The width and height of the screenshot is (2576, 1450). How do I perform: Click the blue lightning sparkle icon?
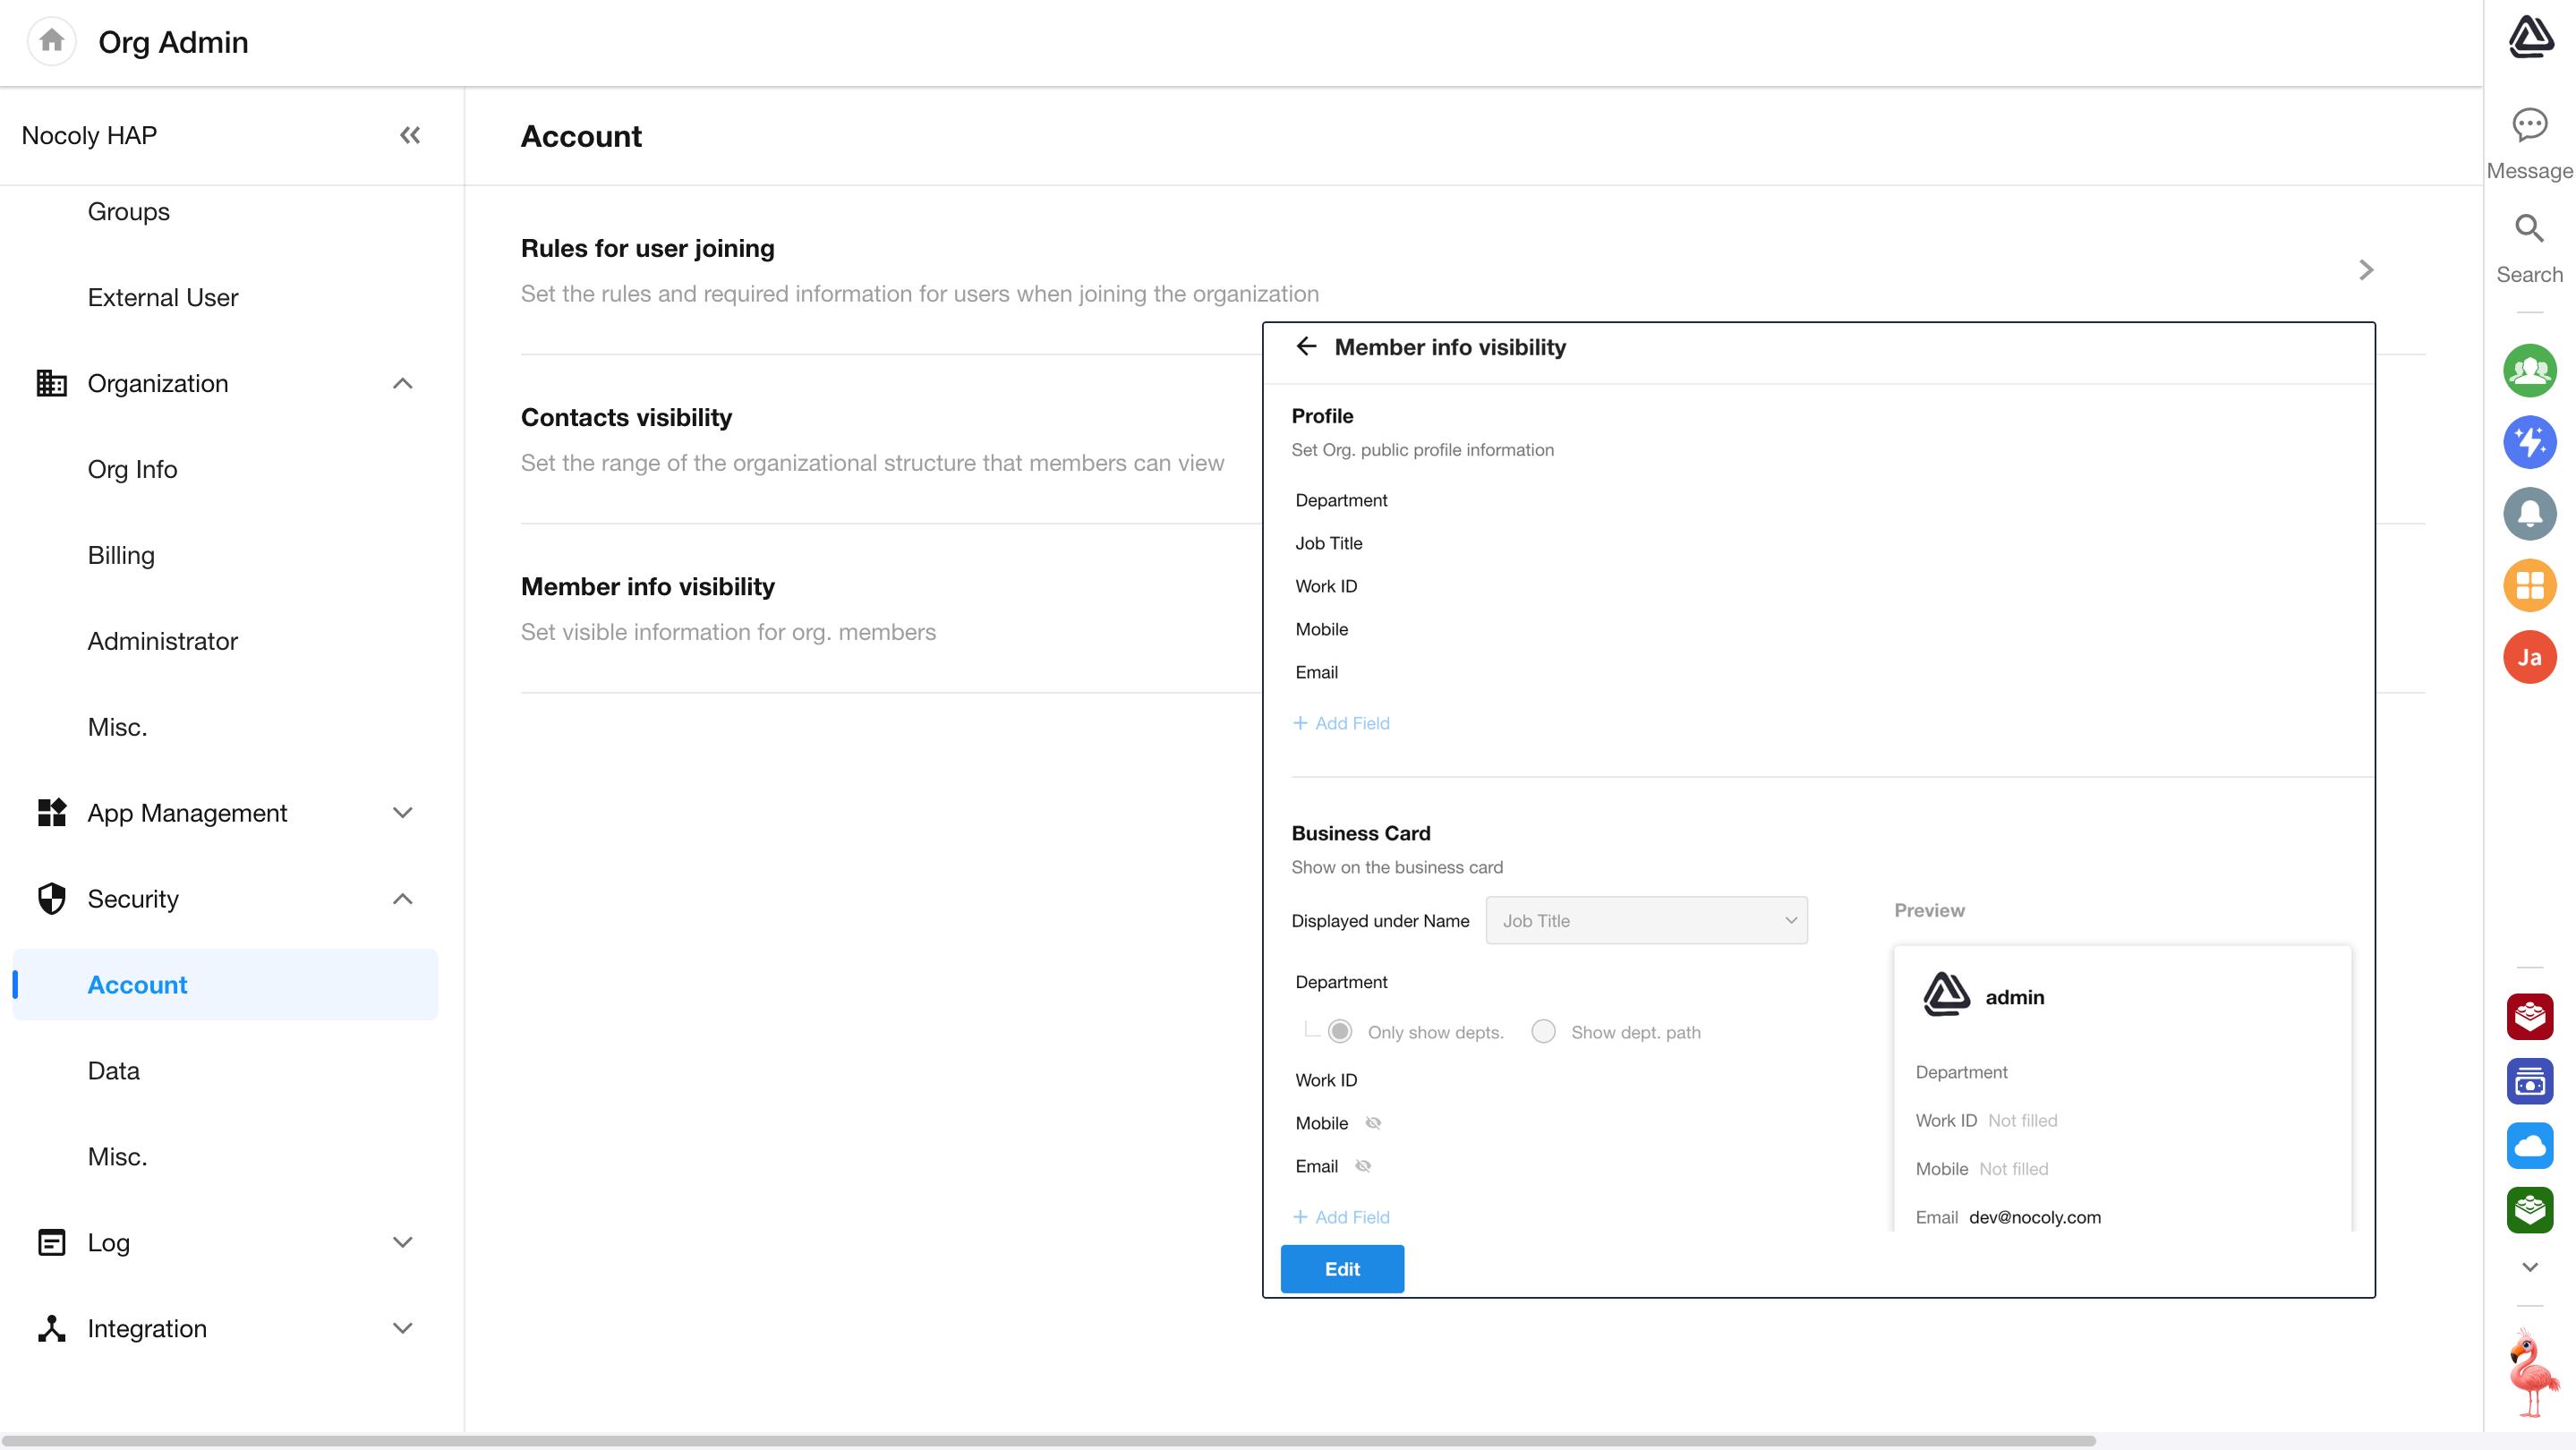(x=2529, y=442)
